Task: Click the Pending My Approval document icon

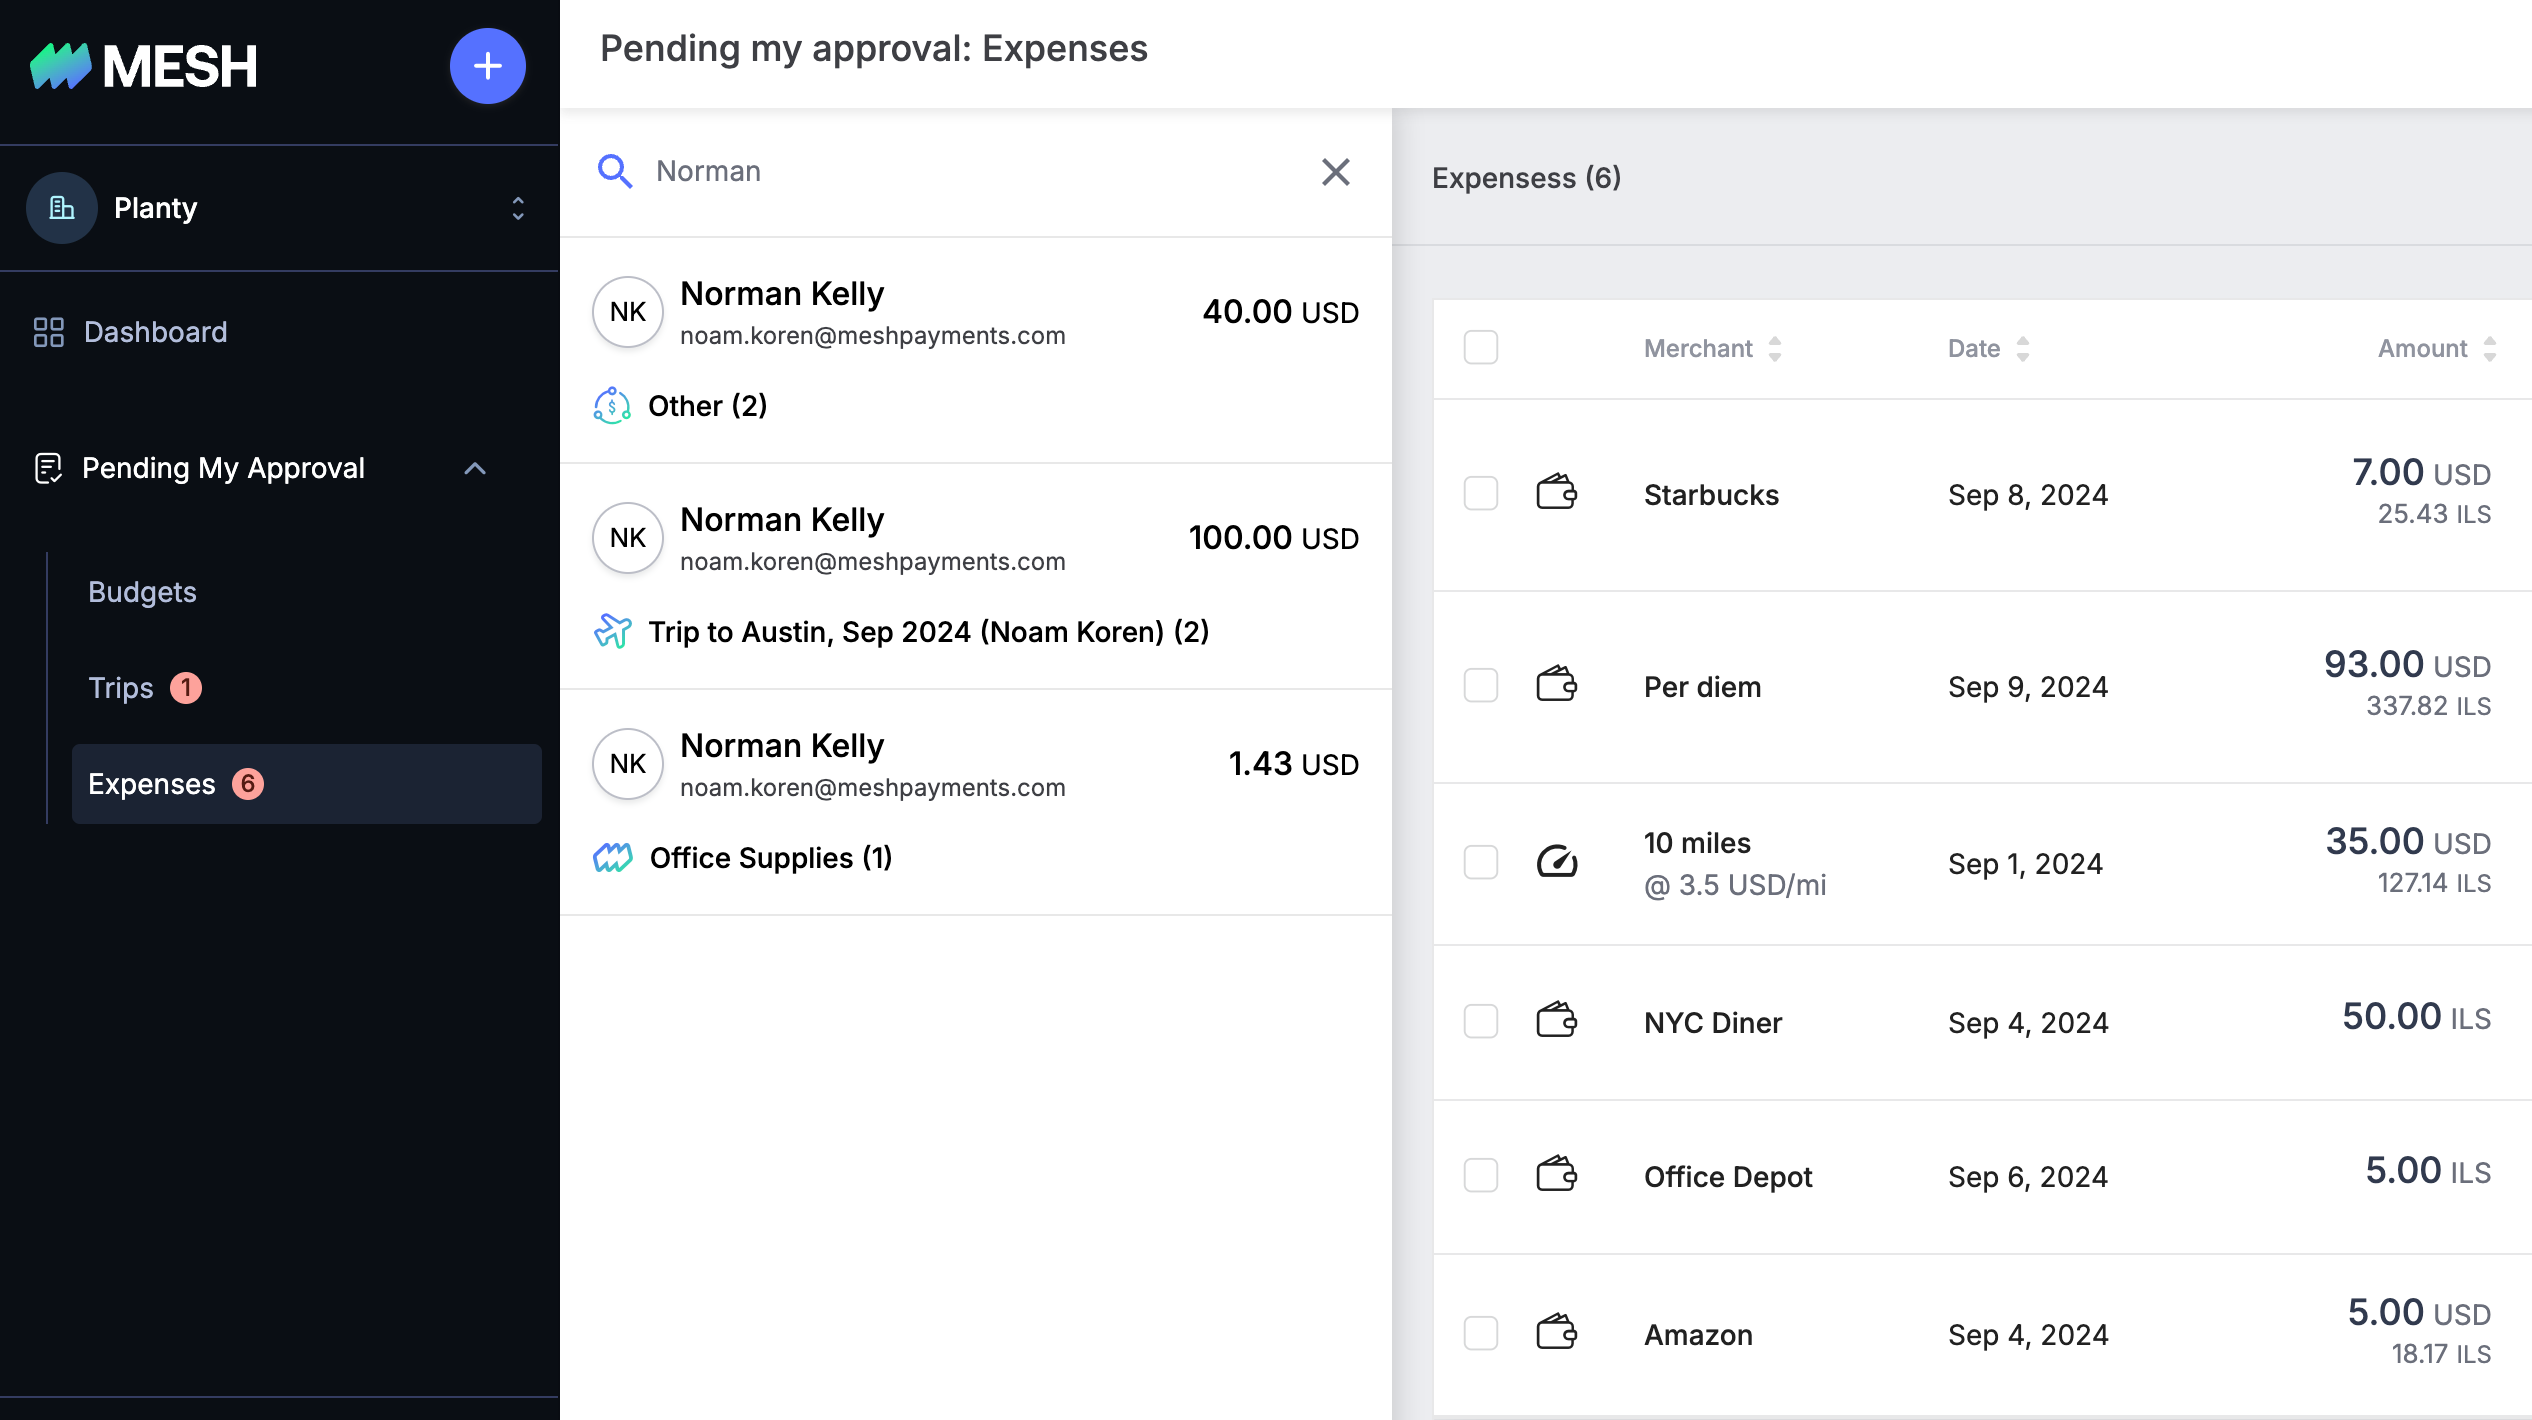Action: (48, 468)
